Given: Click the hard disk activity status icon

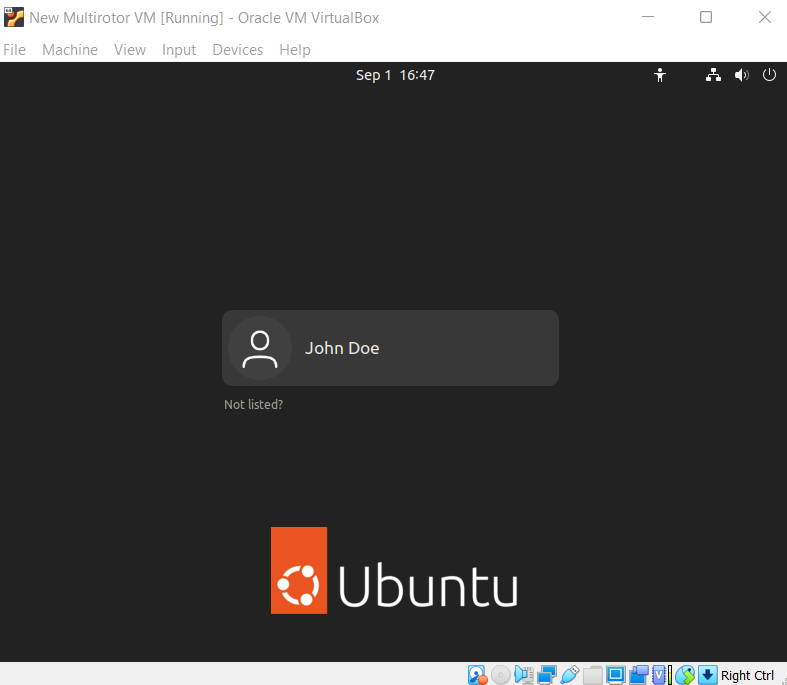Looking at the screenshot, I should tap(477, 675).
